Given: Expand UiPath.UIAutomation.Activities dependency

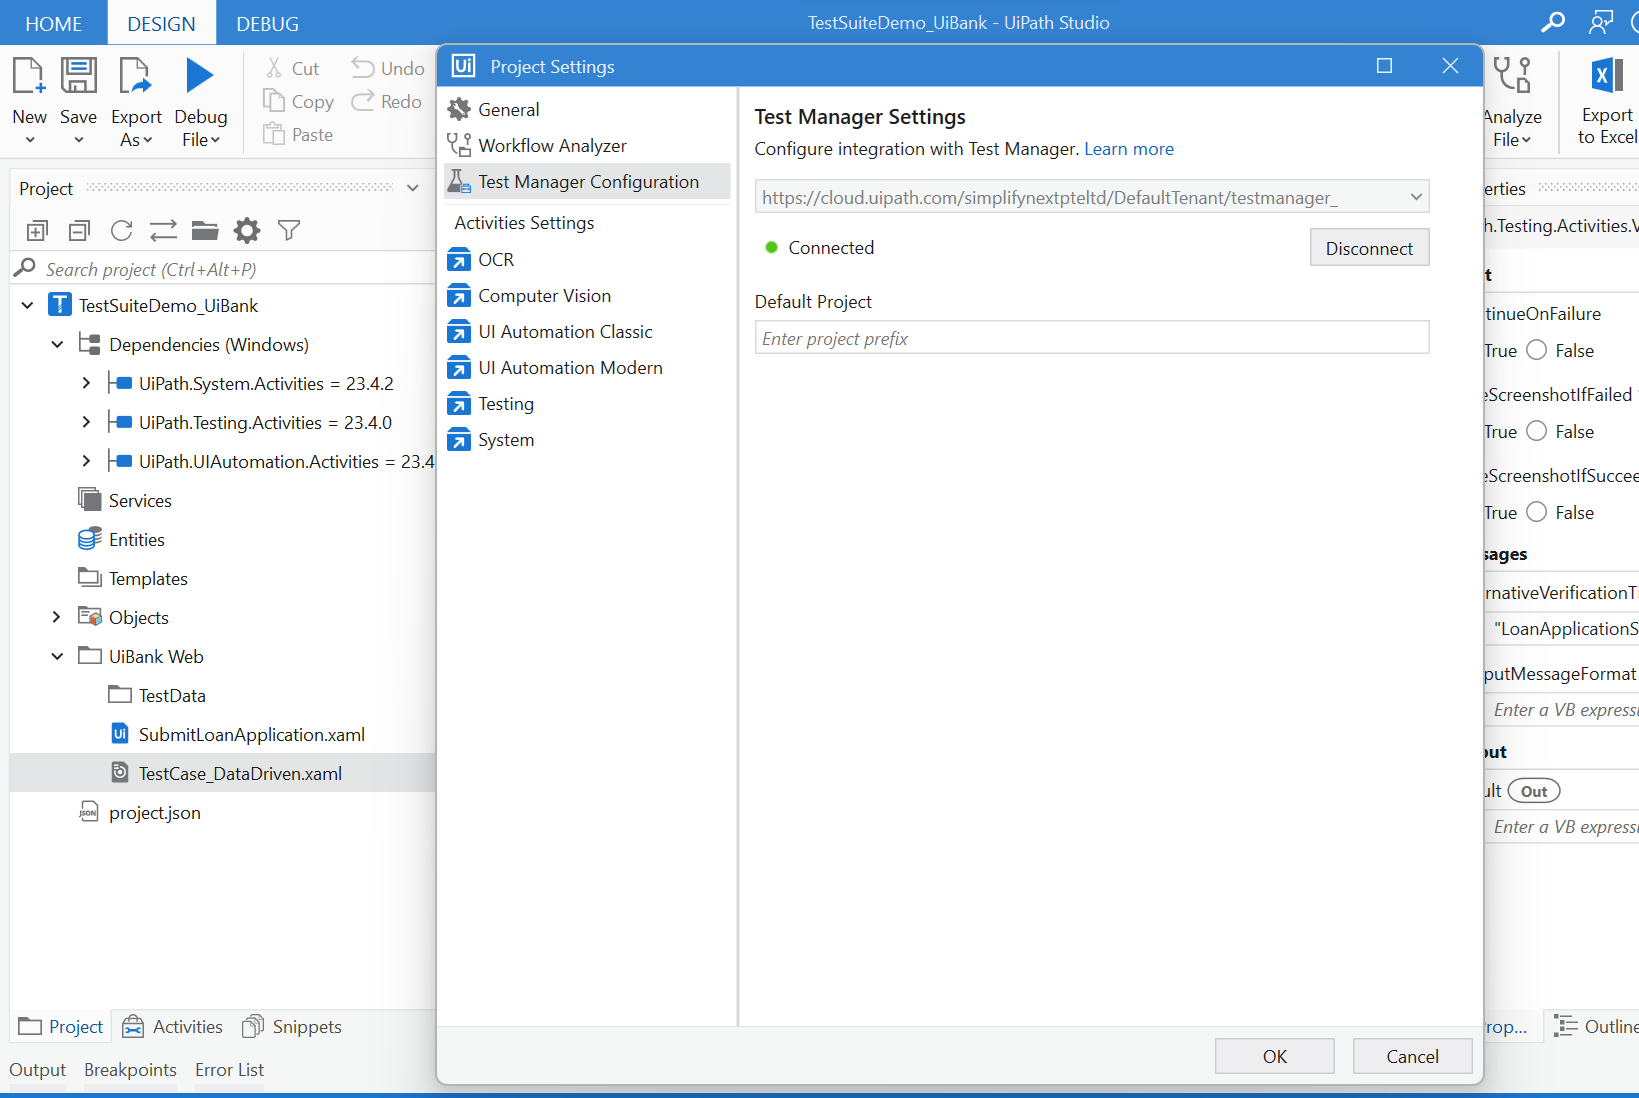Looking at the screenshot, I should click(86, 461).
